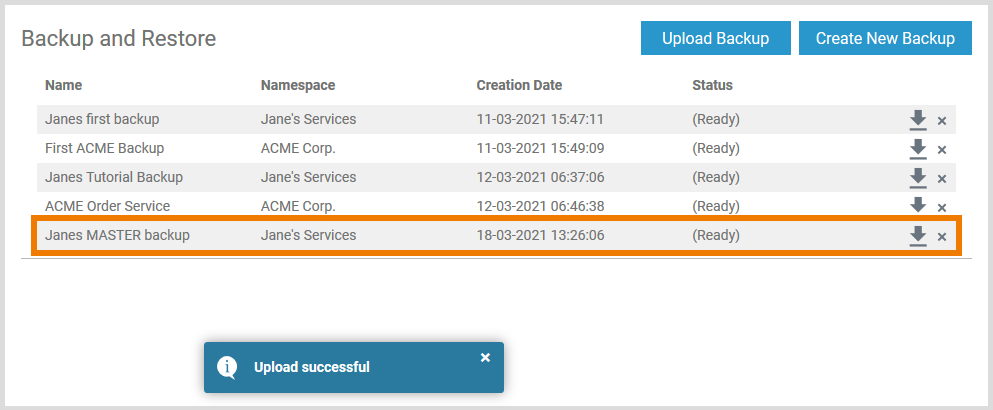Select the ACME Order Service row name

point(107,206)
